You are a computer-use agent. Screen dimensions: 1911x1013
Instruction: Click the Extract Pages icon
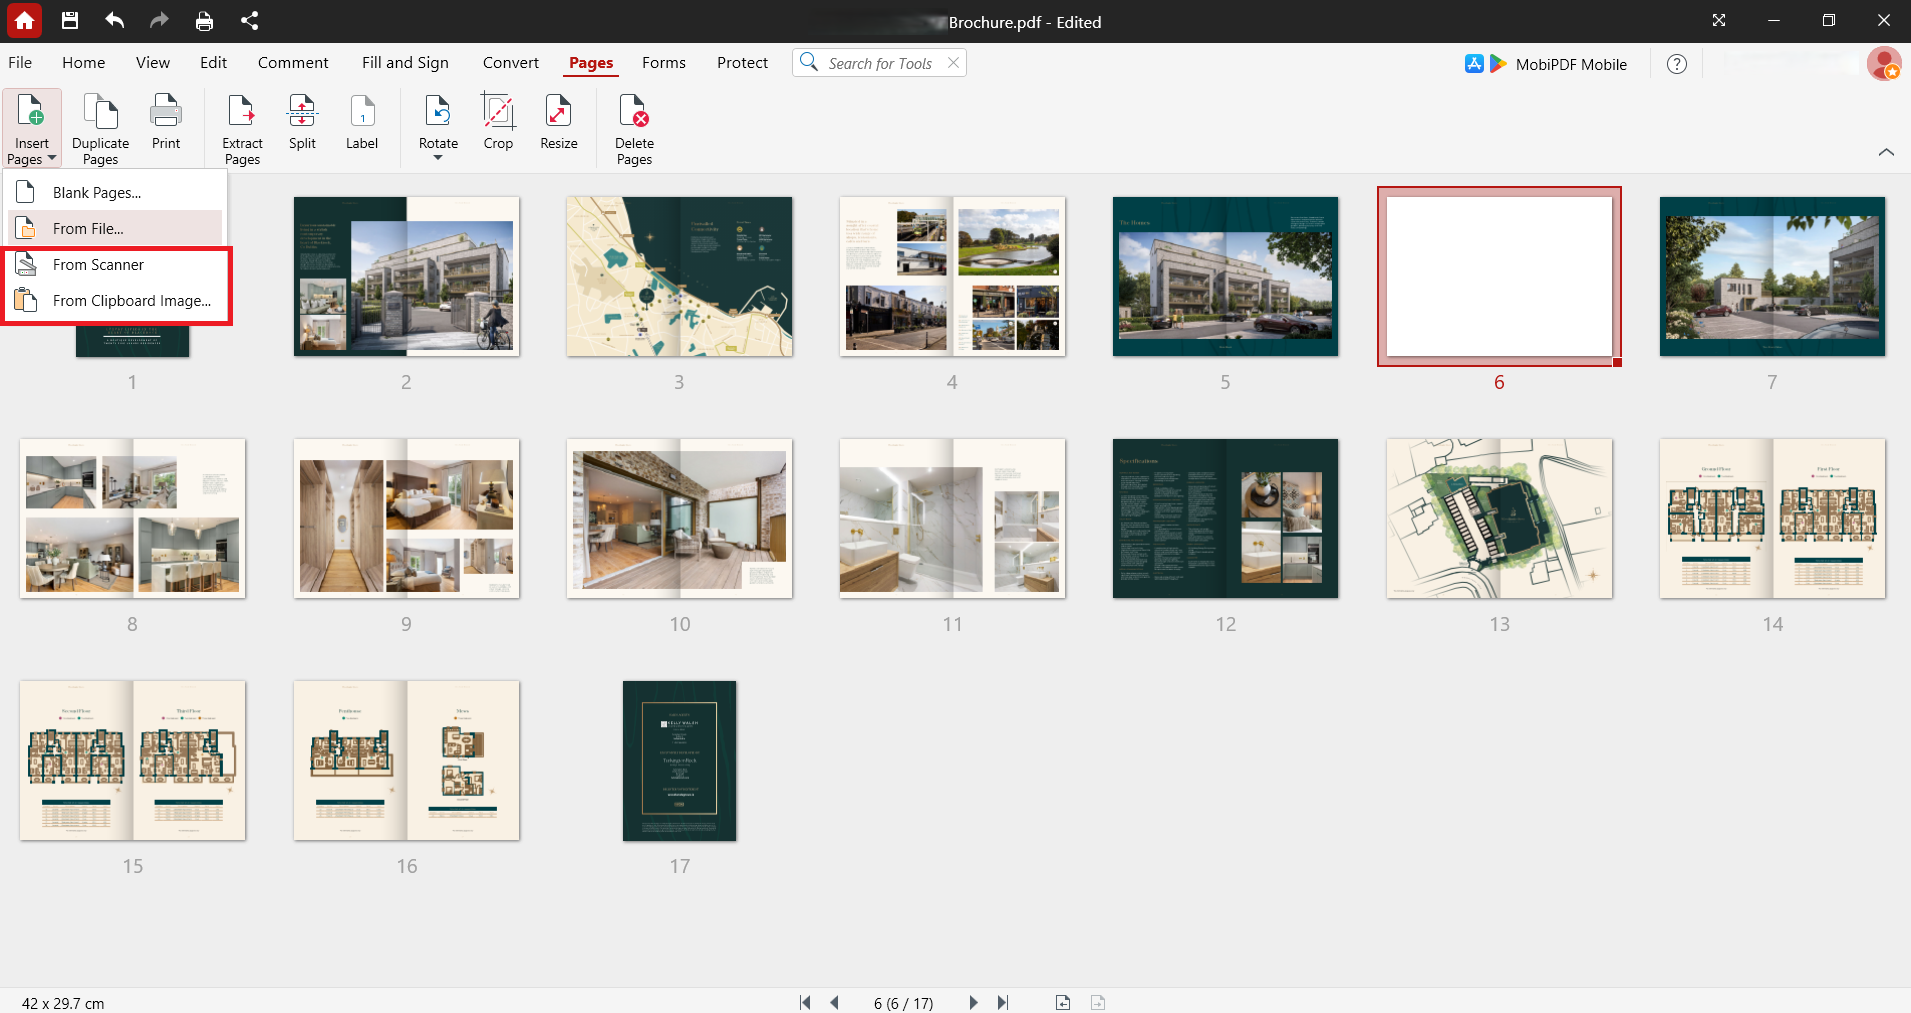pos(242,128)
